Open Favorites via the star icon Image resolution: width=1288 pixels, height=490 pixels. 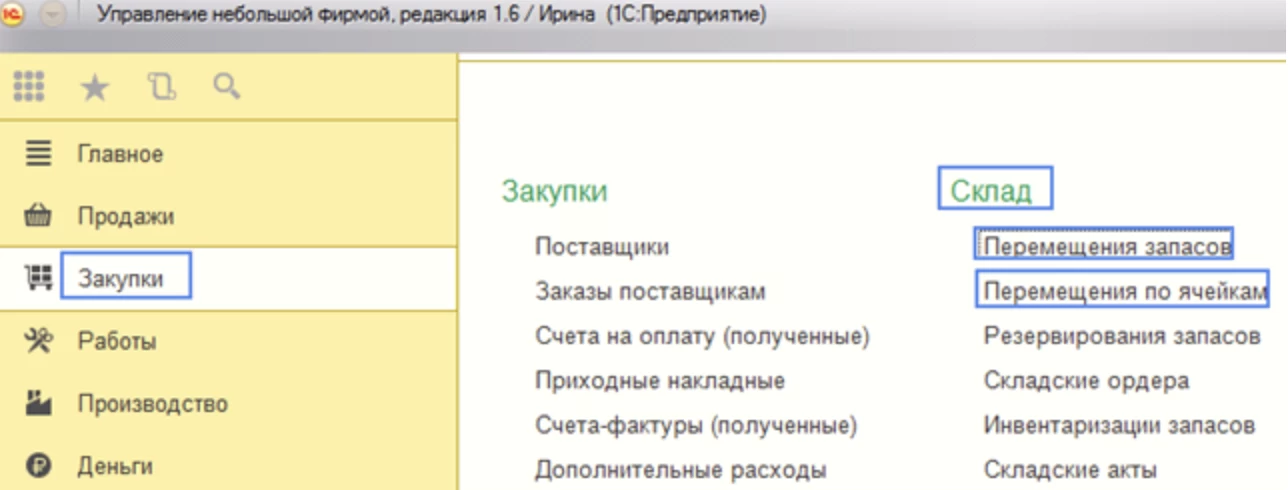pos(94,88)
